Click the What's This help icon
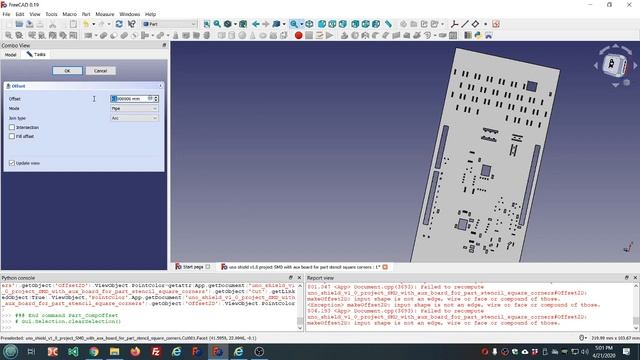Screen dimensions: 640x360 (x=131, y=24)
